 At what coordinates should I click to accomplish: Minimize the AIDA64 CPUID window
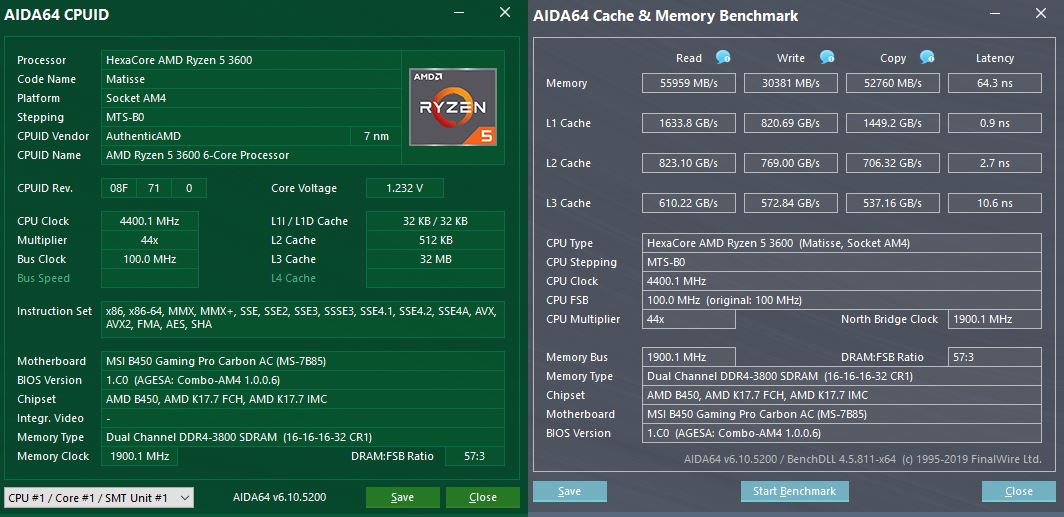point(459,13)
